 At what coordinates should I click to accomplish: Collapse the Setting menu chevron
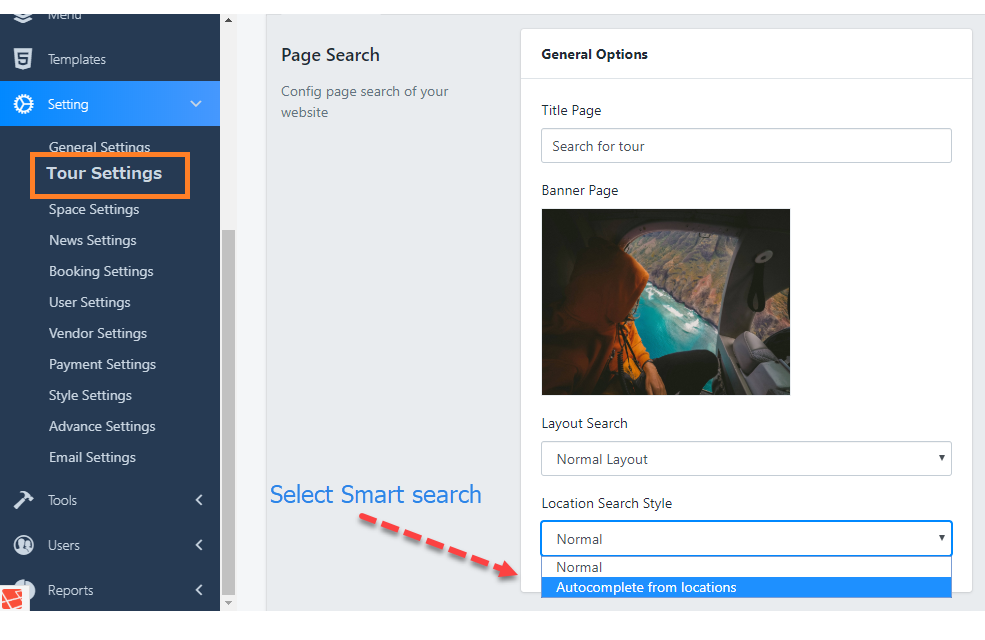tap(196, 104)
